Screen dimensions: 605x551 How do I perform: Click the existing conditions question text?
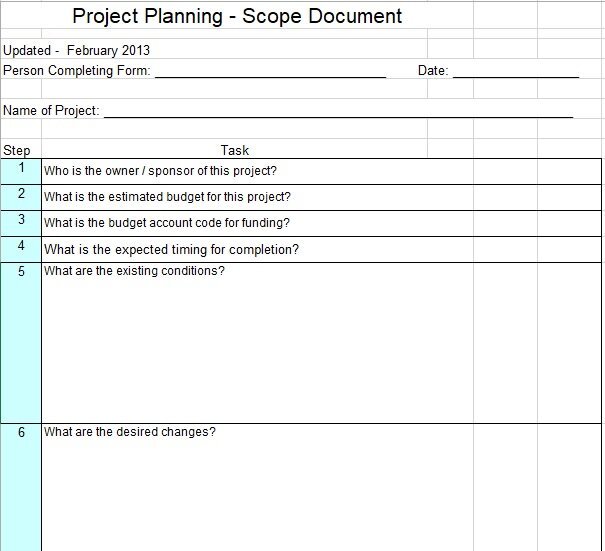[x=134, y=271]
